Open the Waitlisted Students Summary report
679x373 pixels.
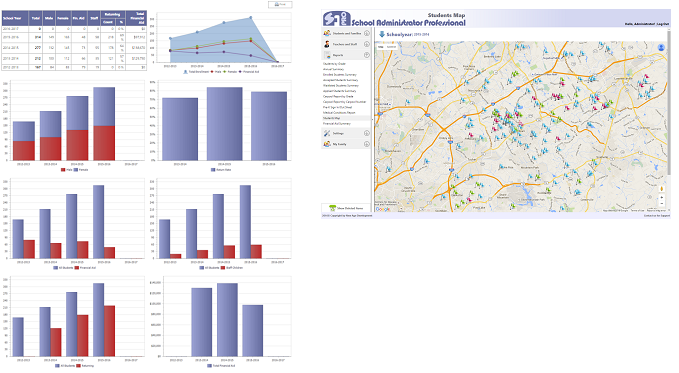341,85
